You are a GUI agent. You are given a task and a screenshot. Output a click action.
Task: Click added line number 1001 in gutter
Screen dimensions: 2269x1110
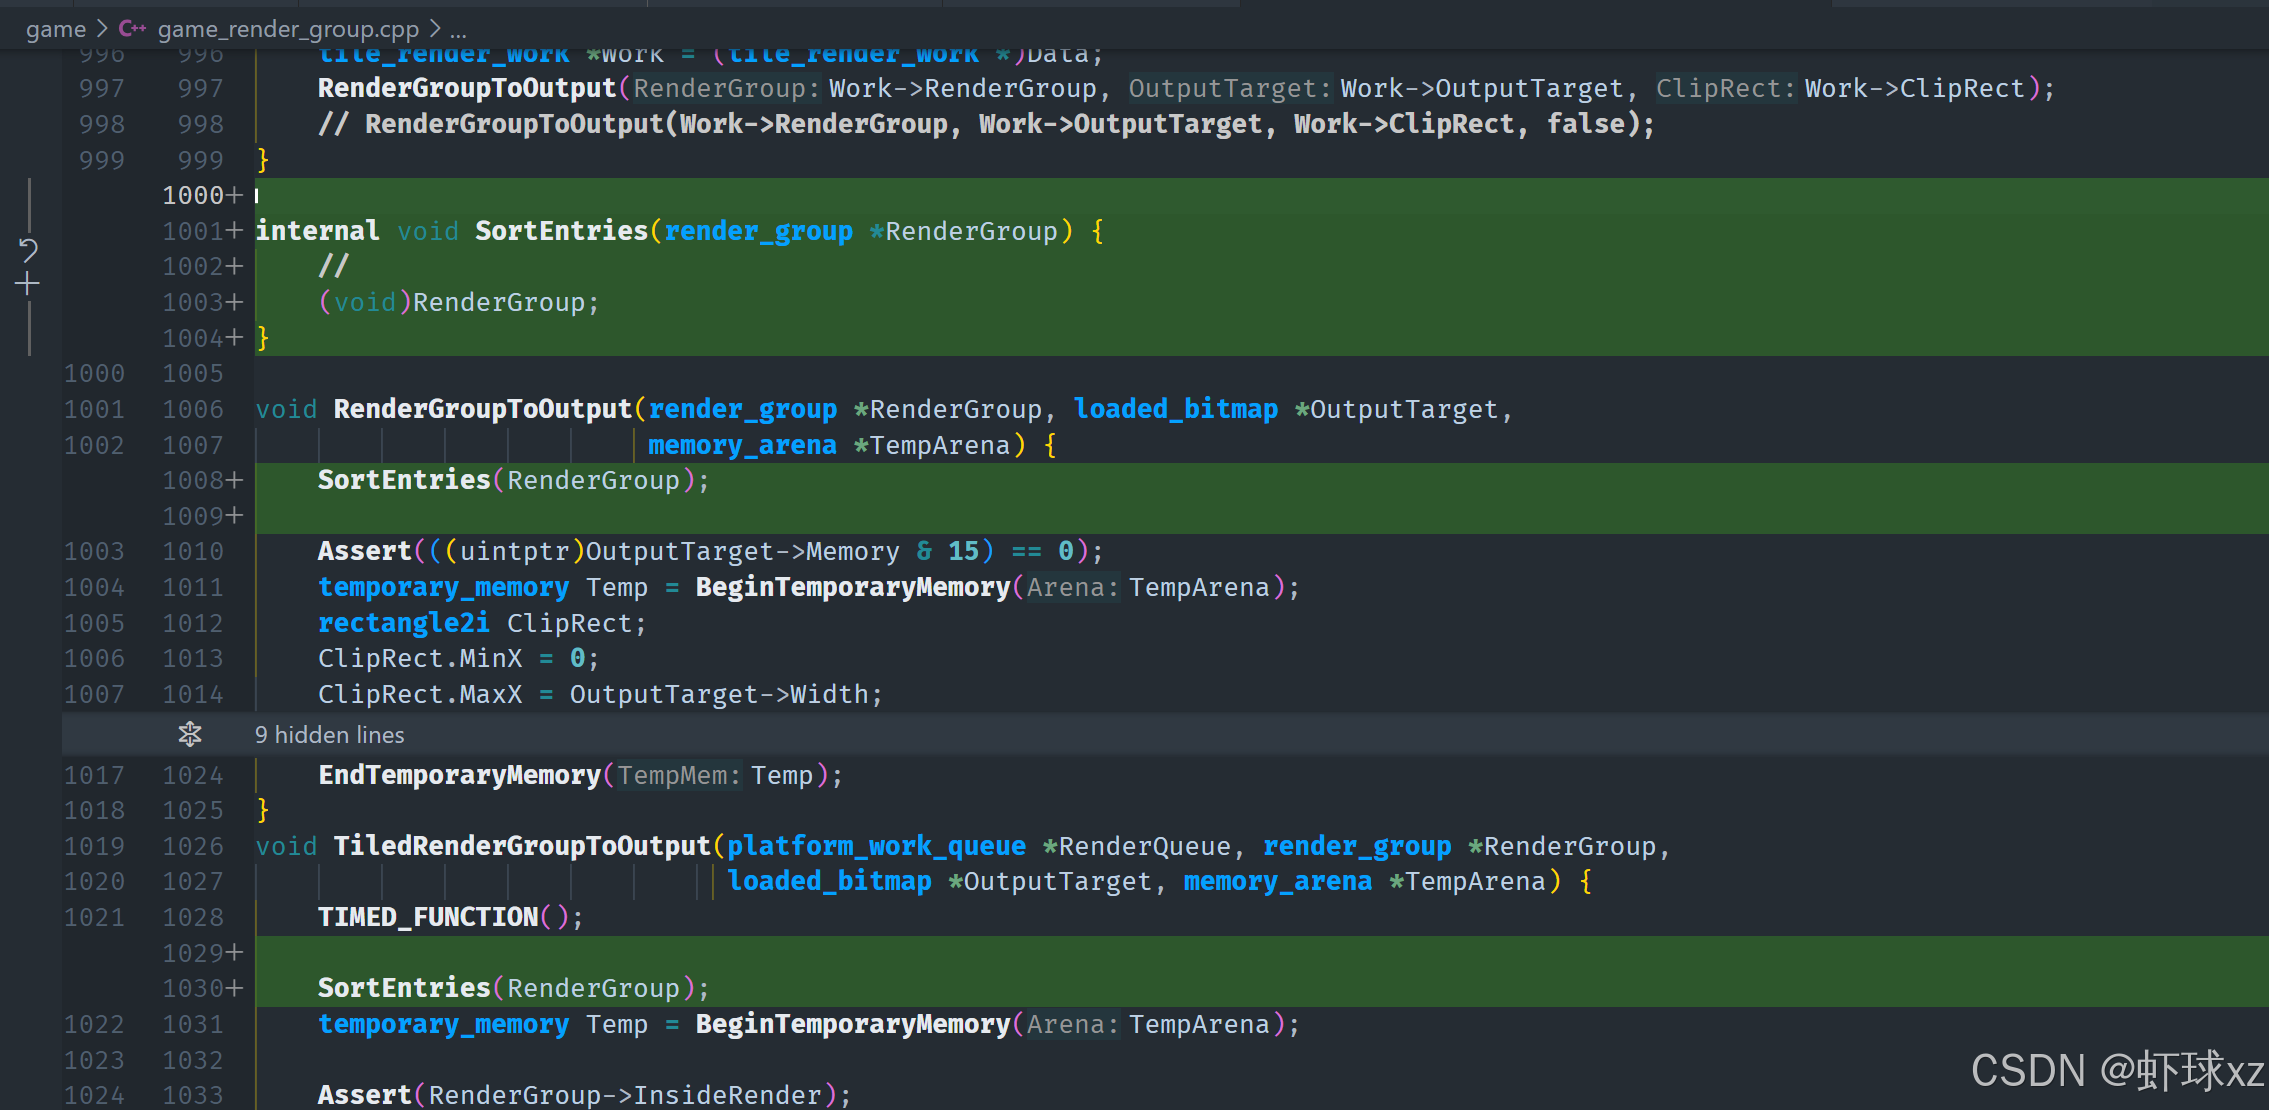(x=193, y=231)
